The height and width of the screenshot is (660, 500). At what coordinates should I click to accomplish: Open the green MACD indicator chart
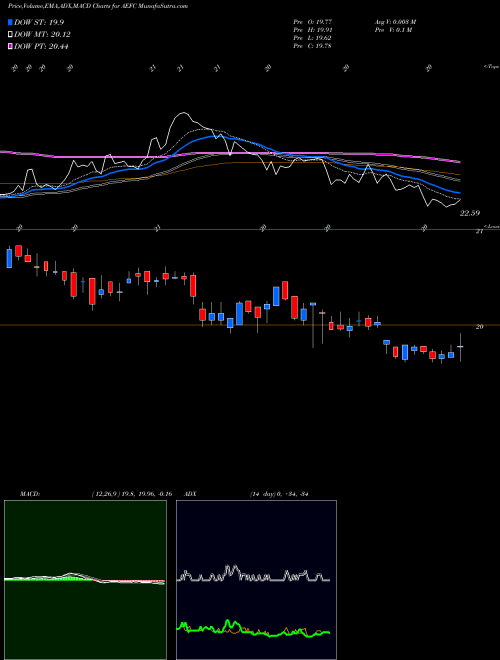[85, 580]
